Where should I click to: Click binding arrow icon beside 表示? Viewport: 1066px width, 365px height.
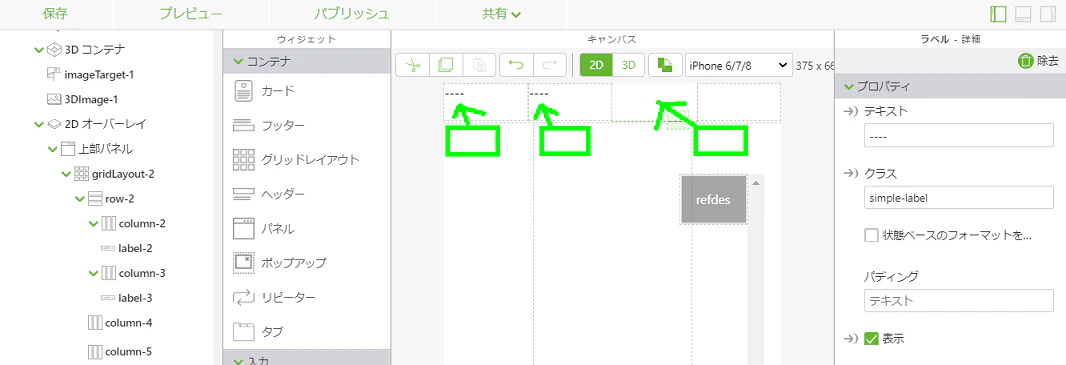[x=850, y=338]
